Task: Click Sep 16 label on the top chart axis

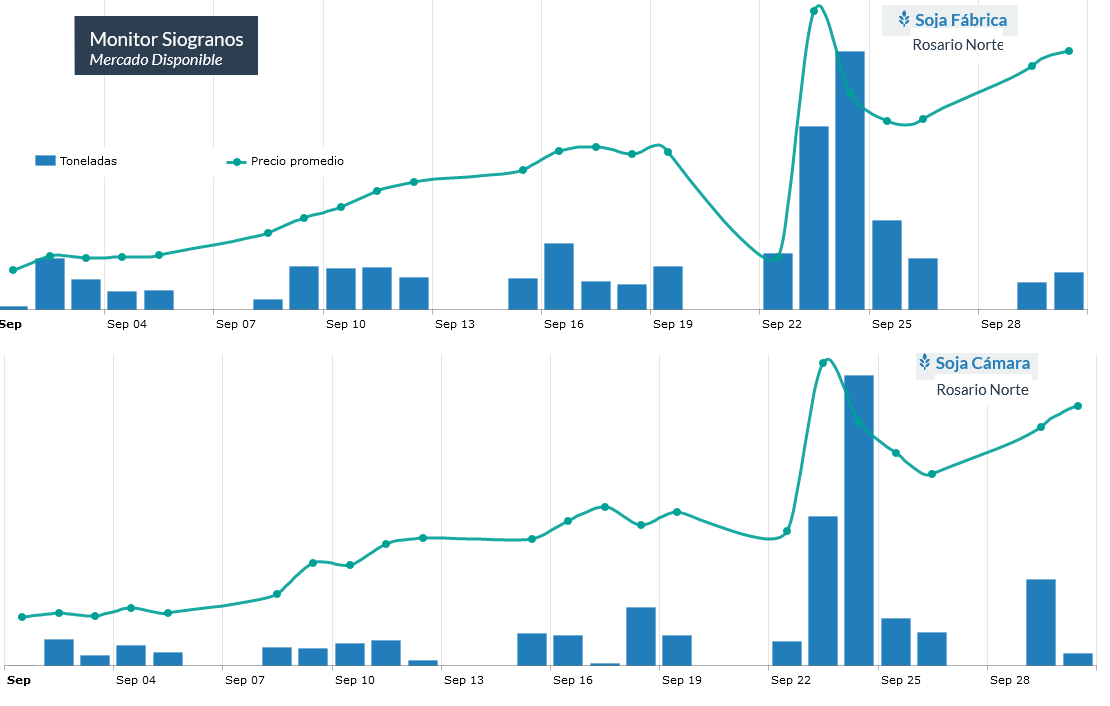Action: [563, 324]
